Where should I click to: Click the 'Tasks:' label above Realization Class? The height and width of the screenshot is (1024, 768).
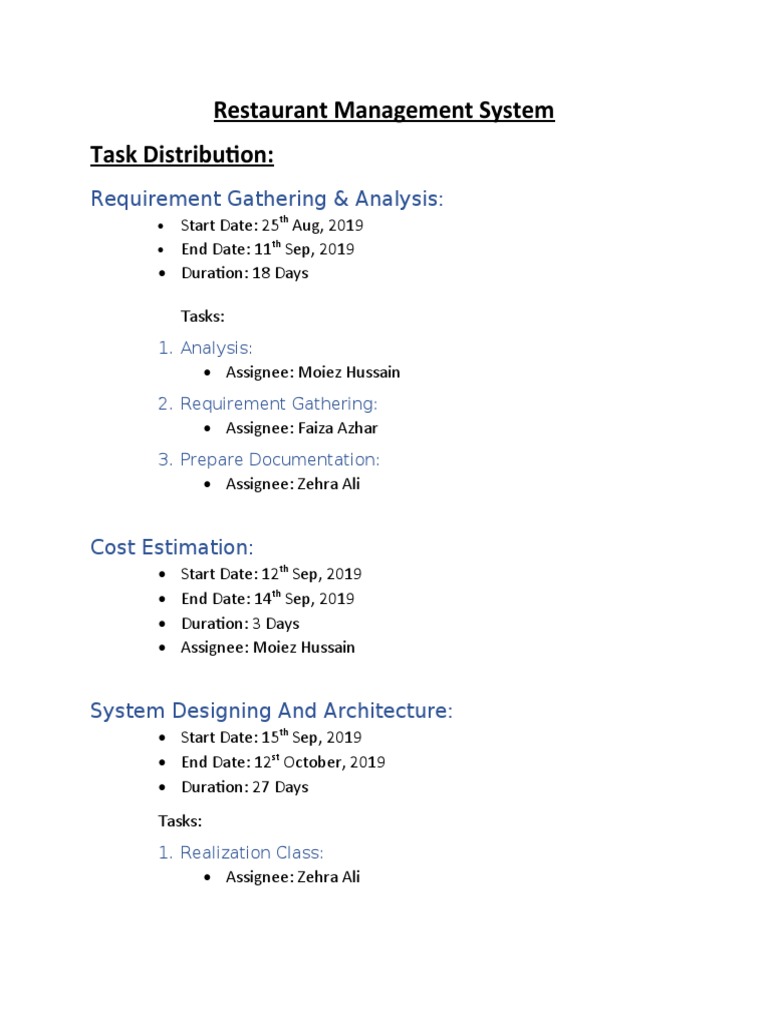tap(180, 821)
